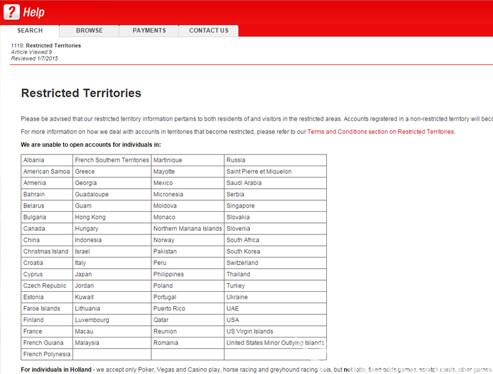Click the Bulgaria cell
The image size is (493, 374).
click(x=47, y=217)
